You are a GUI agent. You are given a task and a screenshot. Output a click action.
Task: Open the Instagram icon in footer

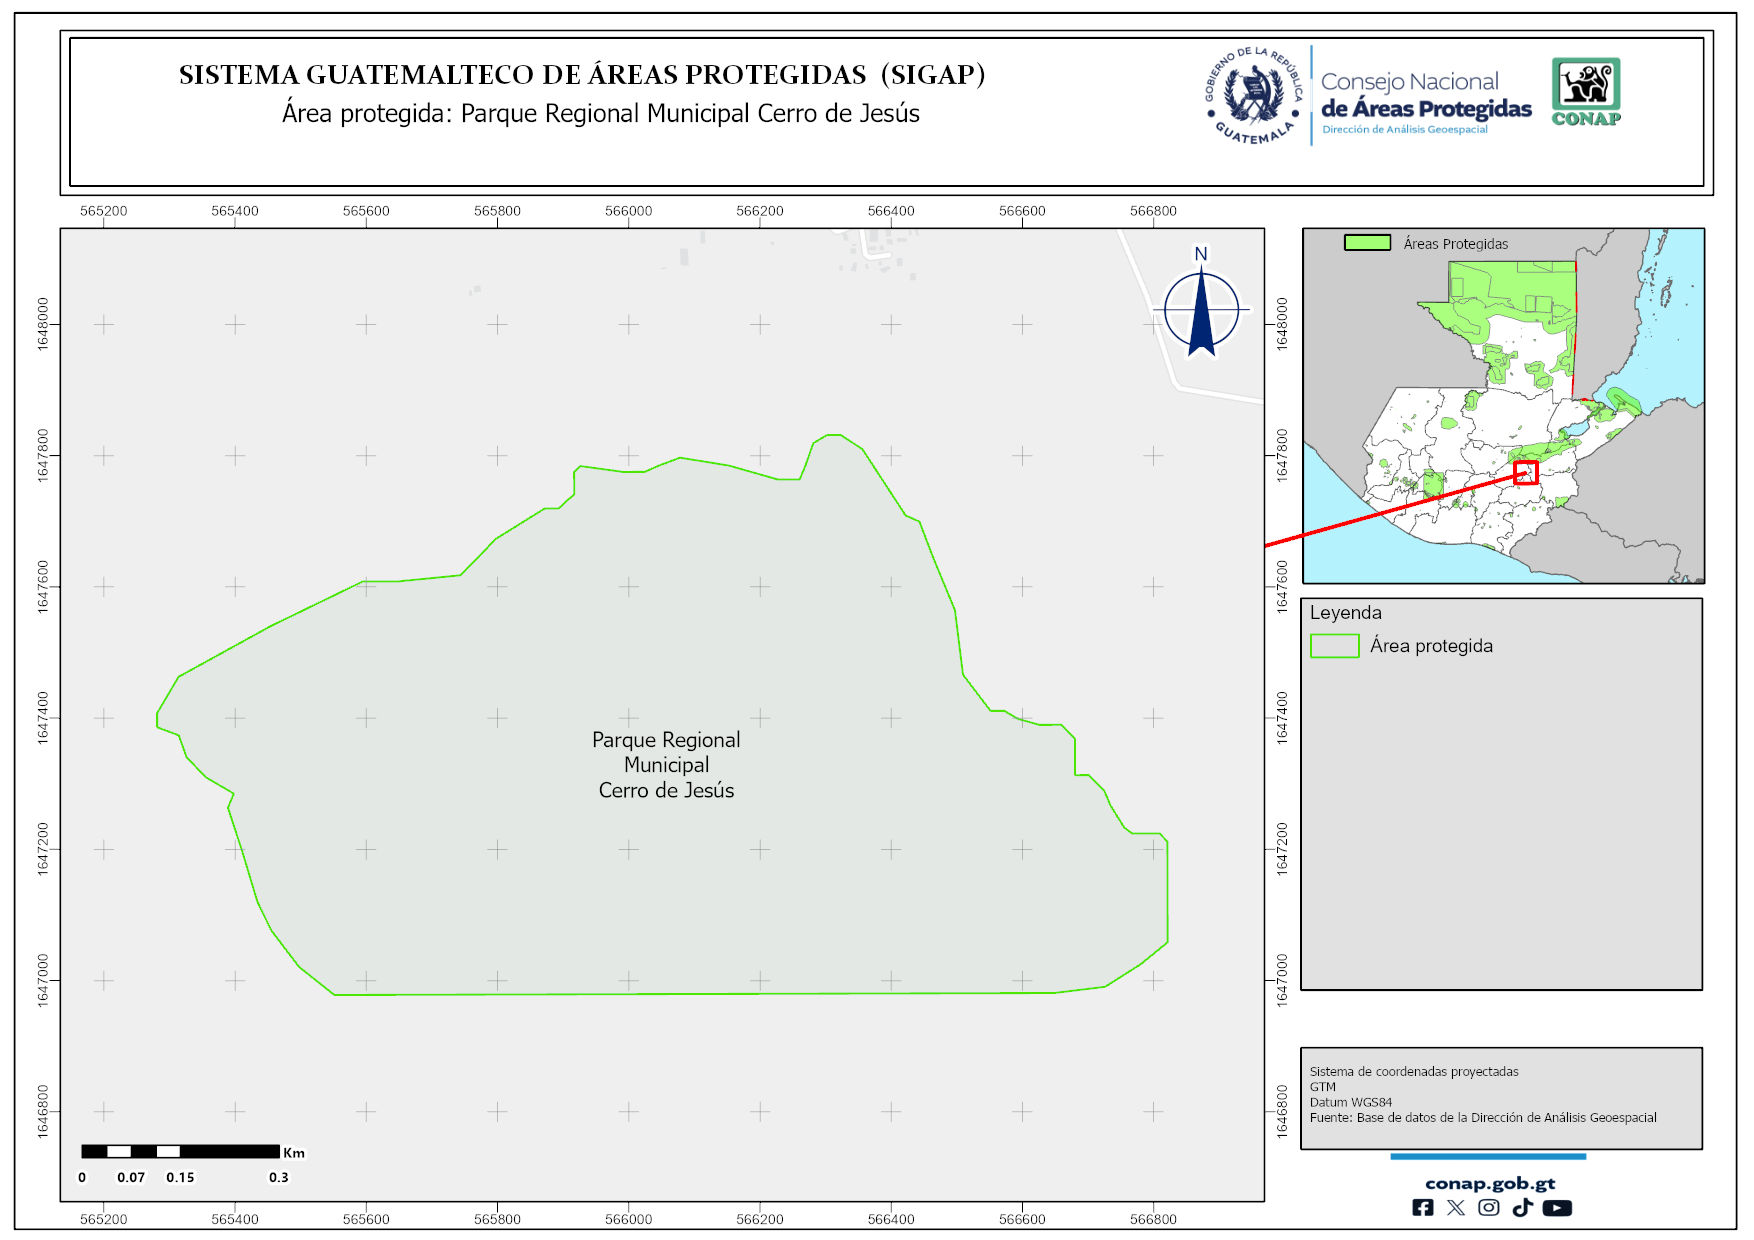pos(1489,1208)
